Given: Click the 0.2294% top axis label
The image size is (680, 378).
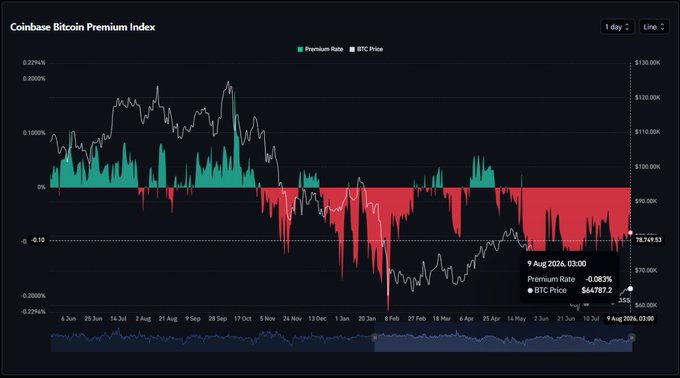Looking at the screenshot, I should point(34,63).
